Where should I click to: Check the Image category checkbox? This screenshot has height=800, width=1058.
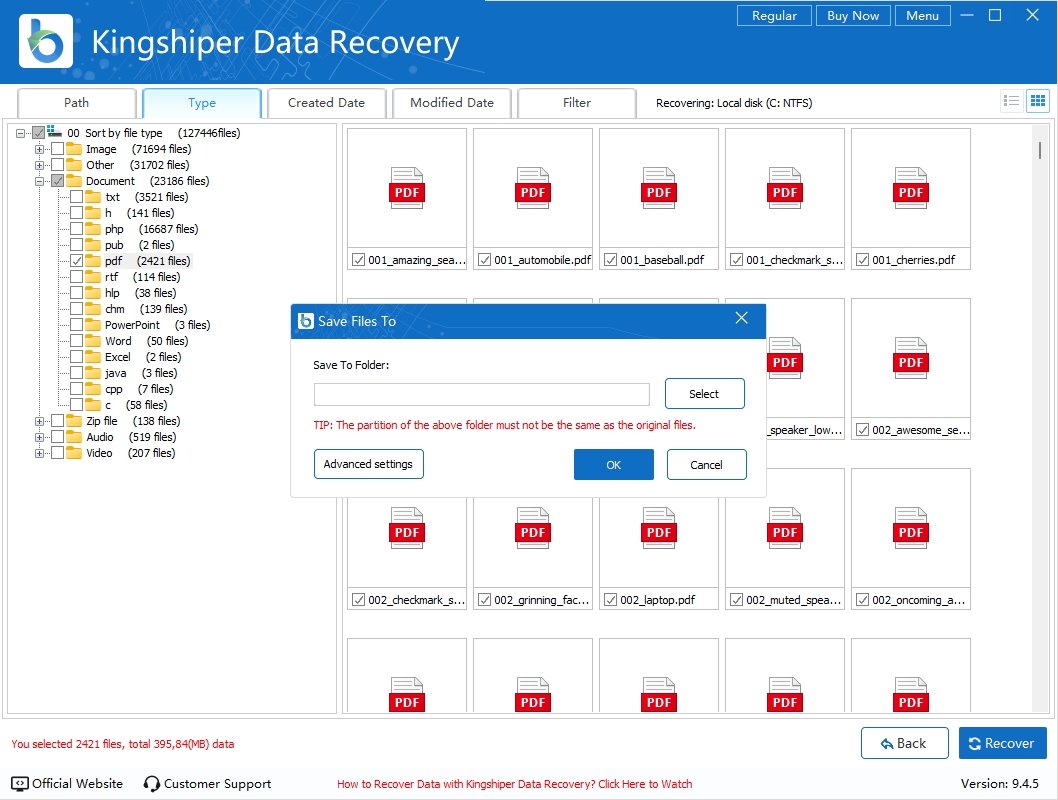(x=57, y=149)
